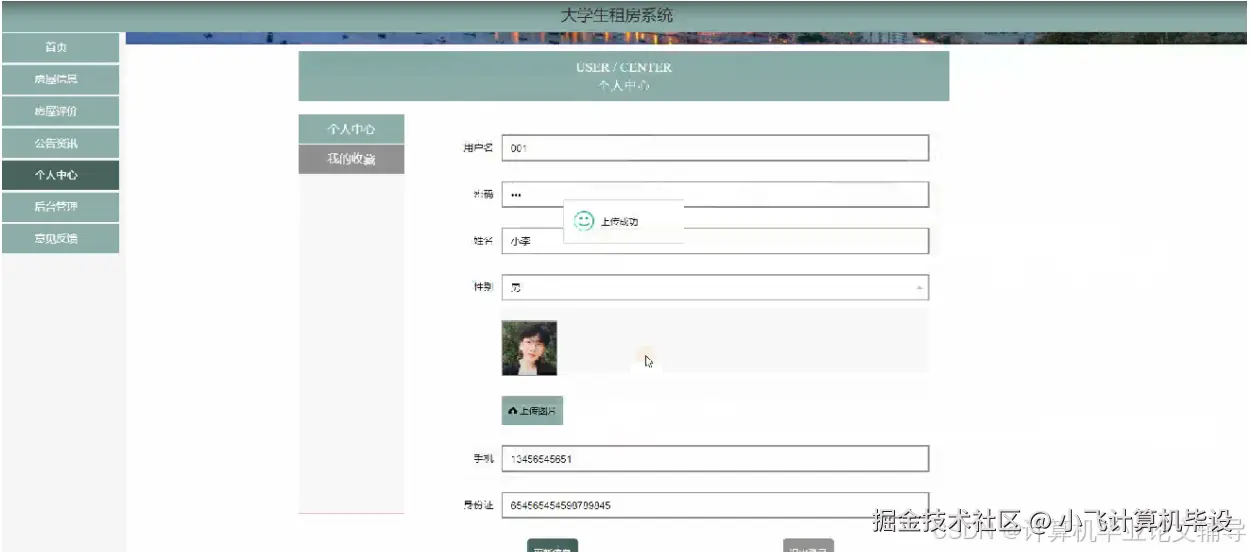
Task: Open the 房屋信息 sidebar menu item
Action: pos(60,79)
